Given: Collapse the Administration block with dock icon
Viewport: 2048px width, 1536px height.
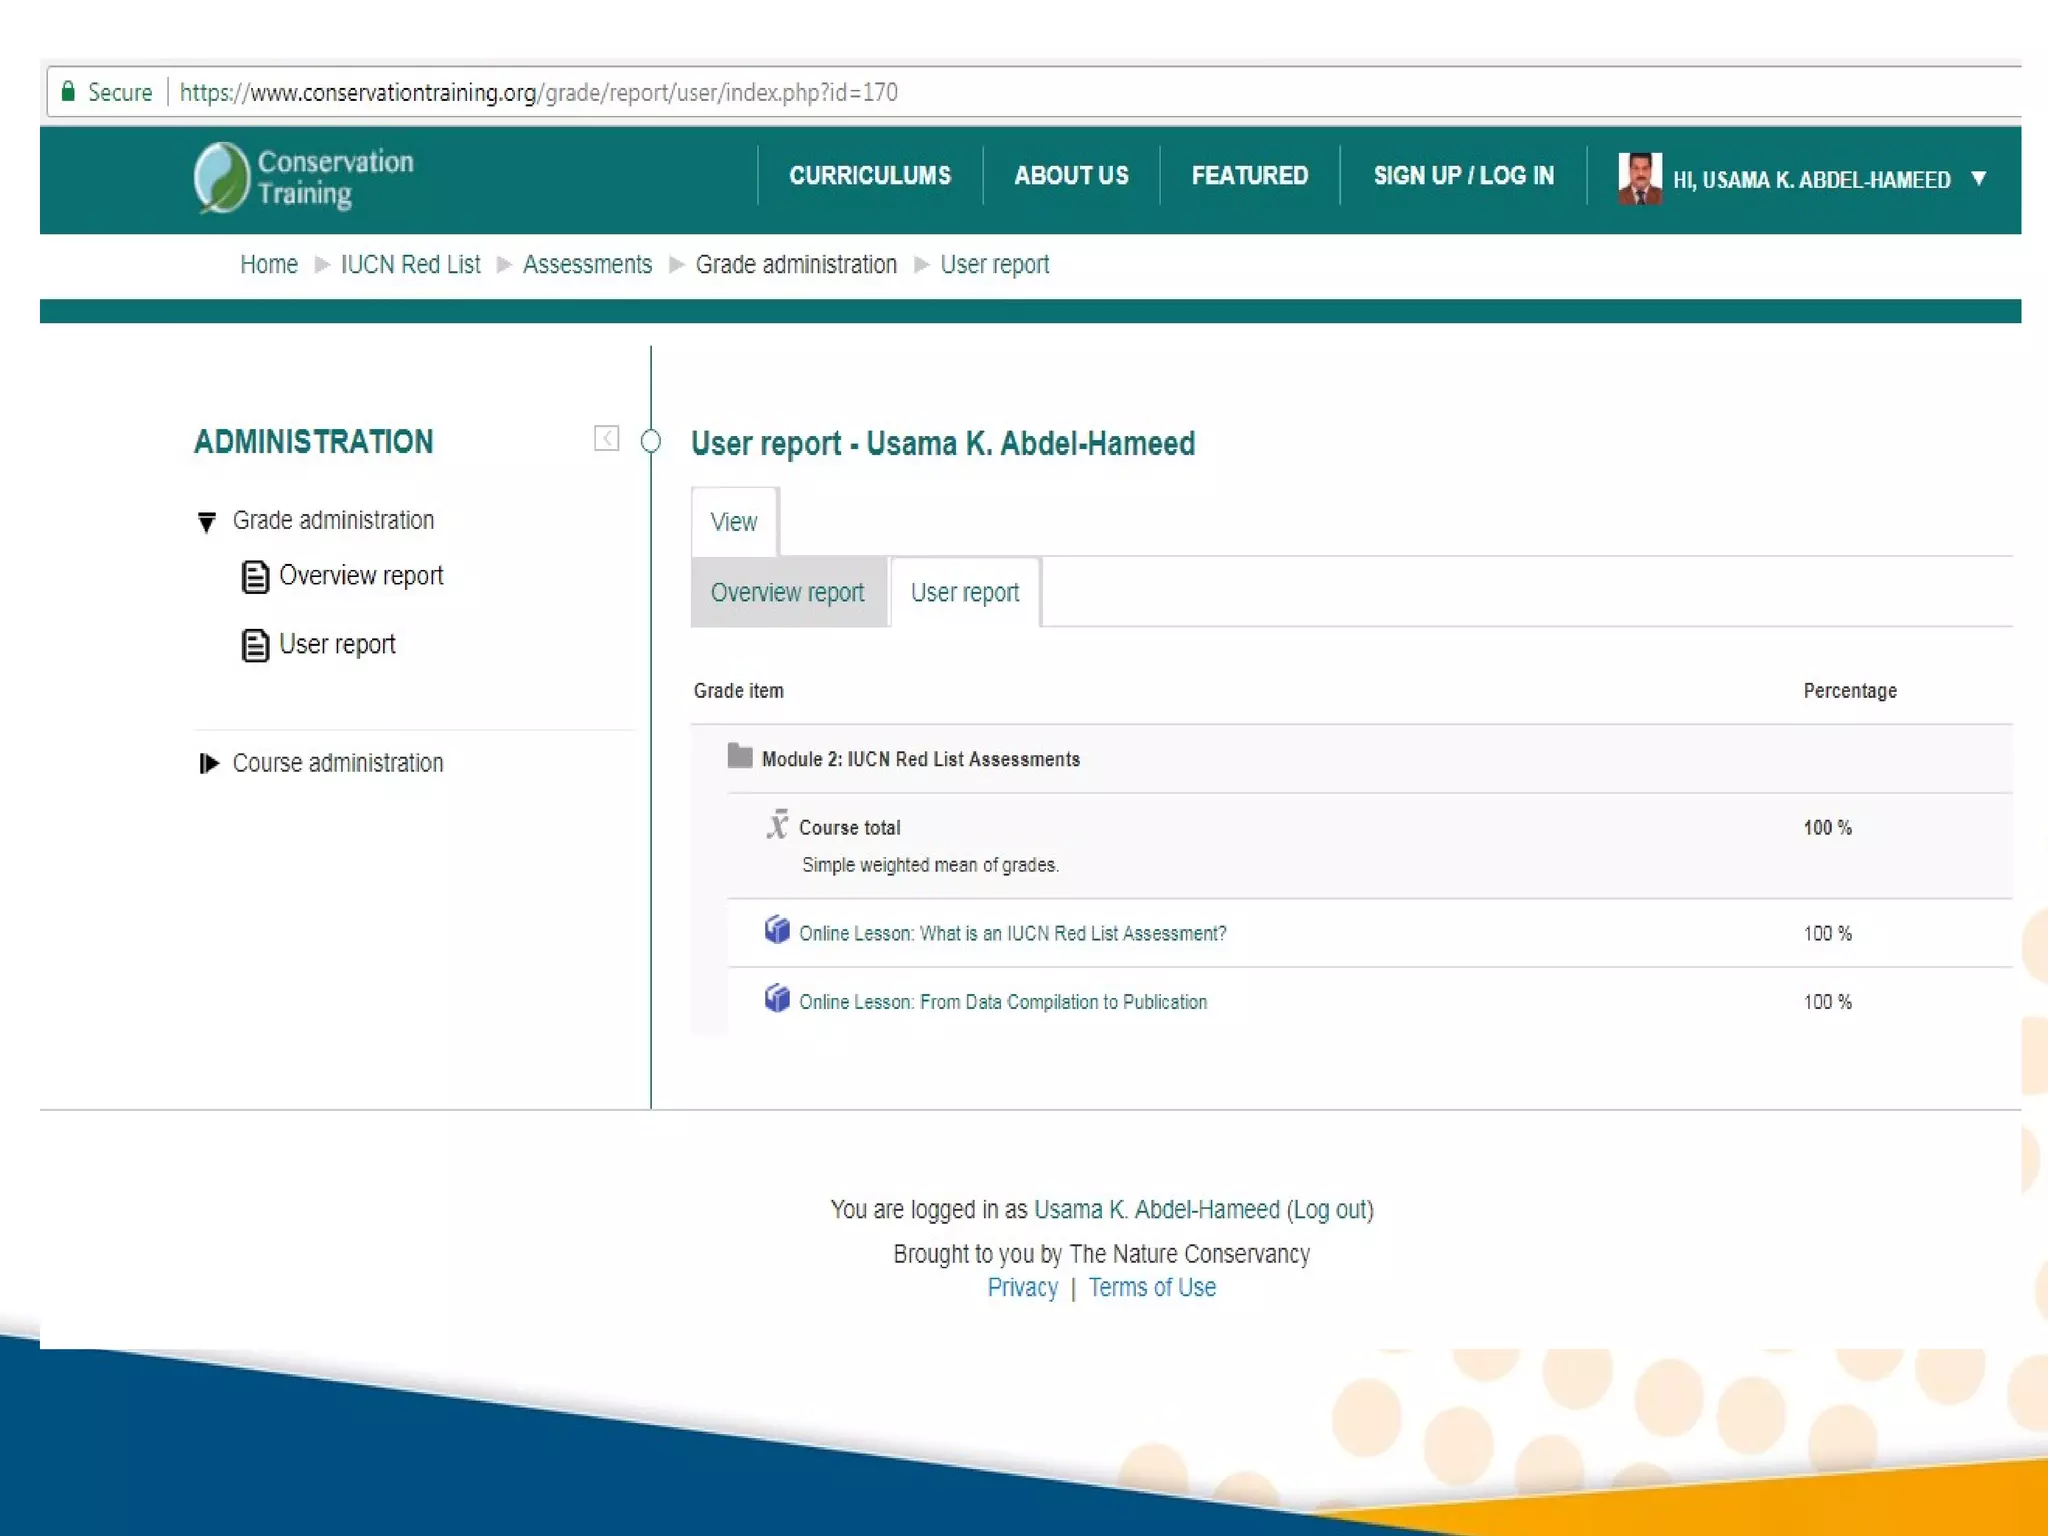Looking at the screenshot, I should click(x=606, y=438).
